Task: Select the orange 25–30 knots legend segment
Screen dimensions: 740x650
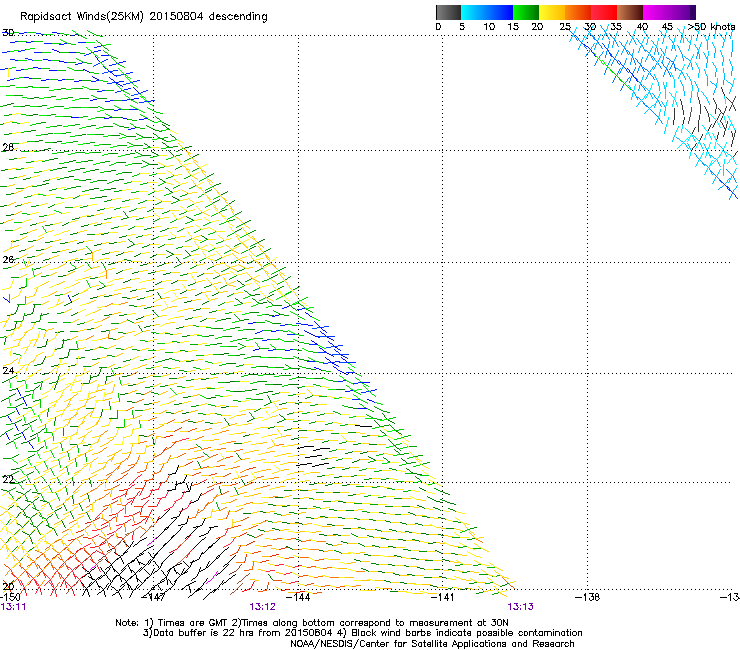Action: (x=578, y=12)
